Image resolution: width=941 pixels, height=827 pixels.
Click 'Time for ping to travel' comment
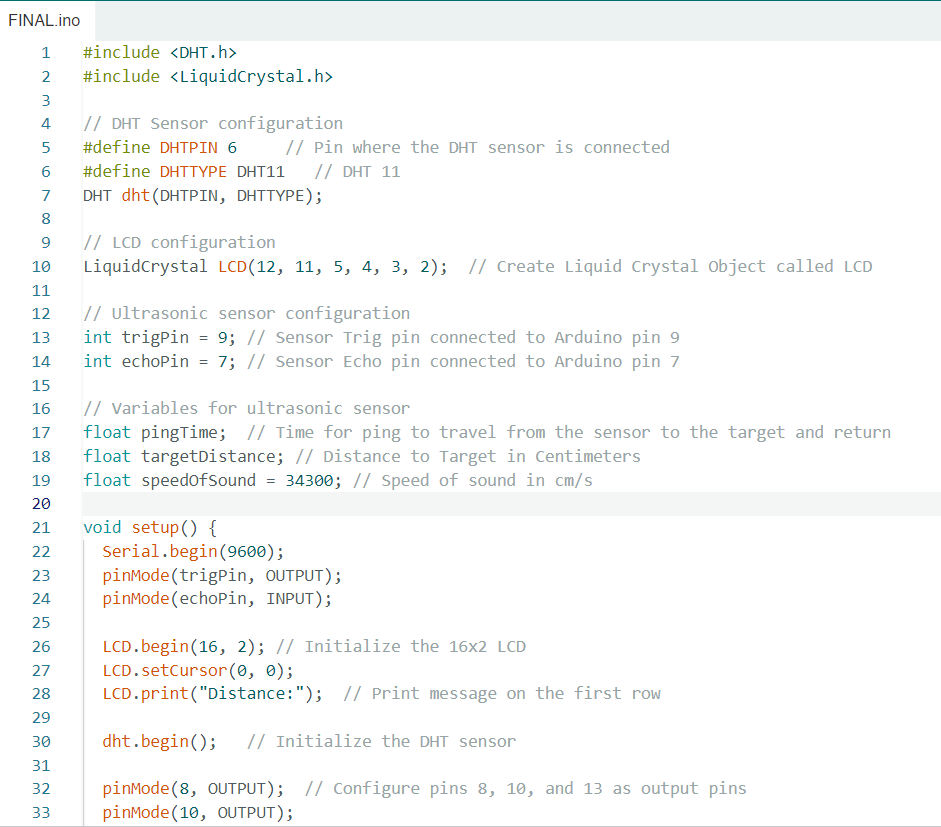(386, 432)
